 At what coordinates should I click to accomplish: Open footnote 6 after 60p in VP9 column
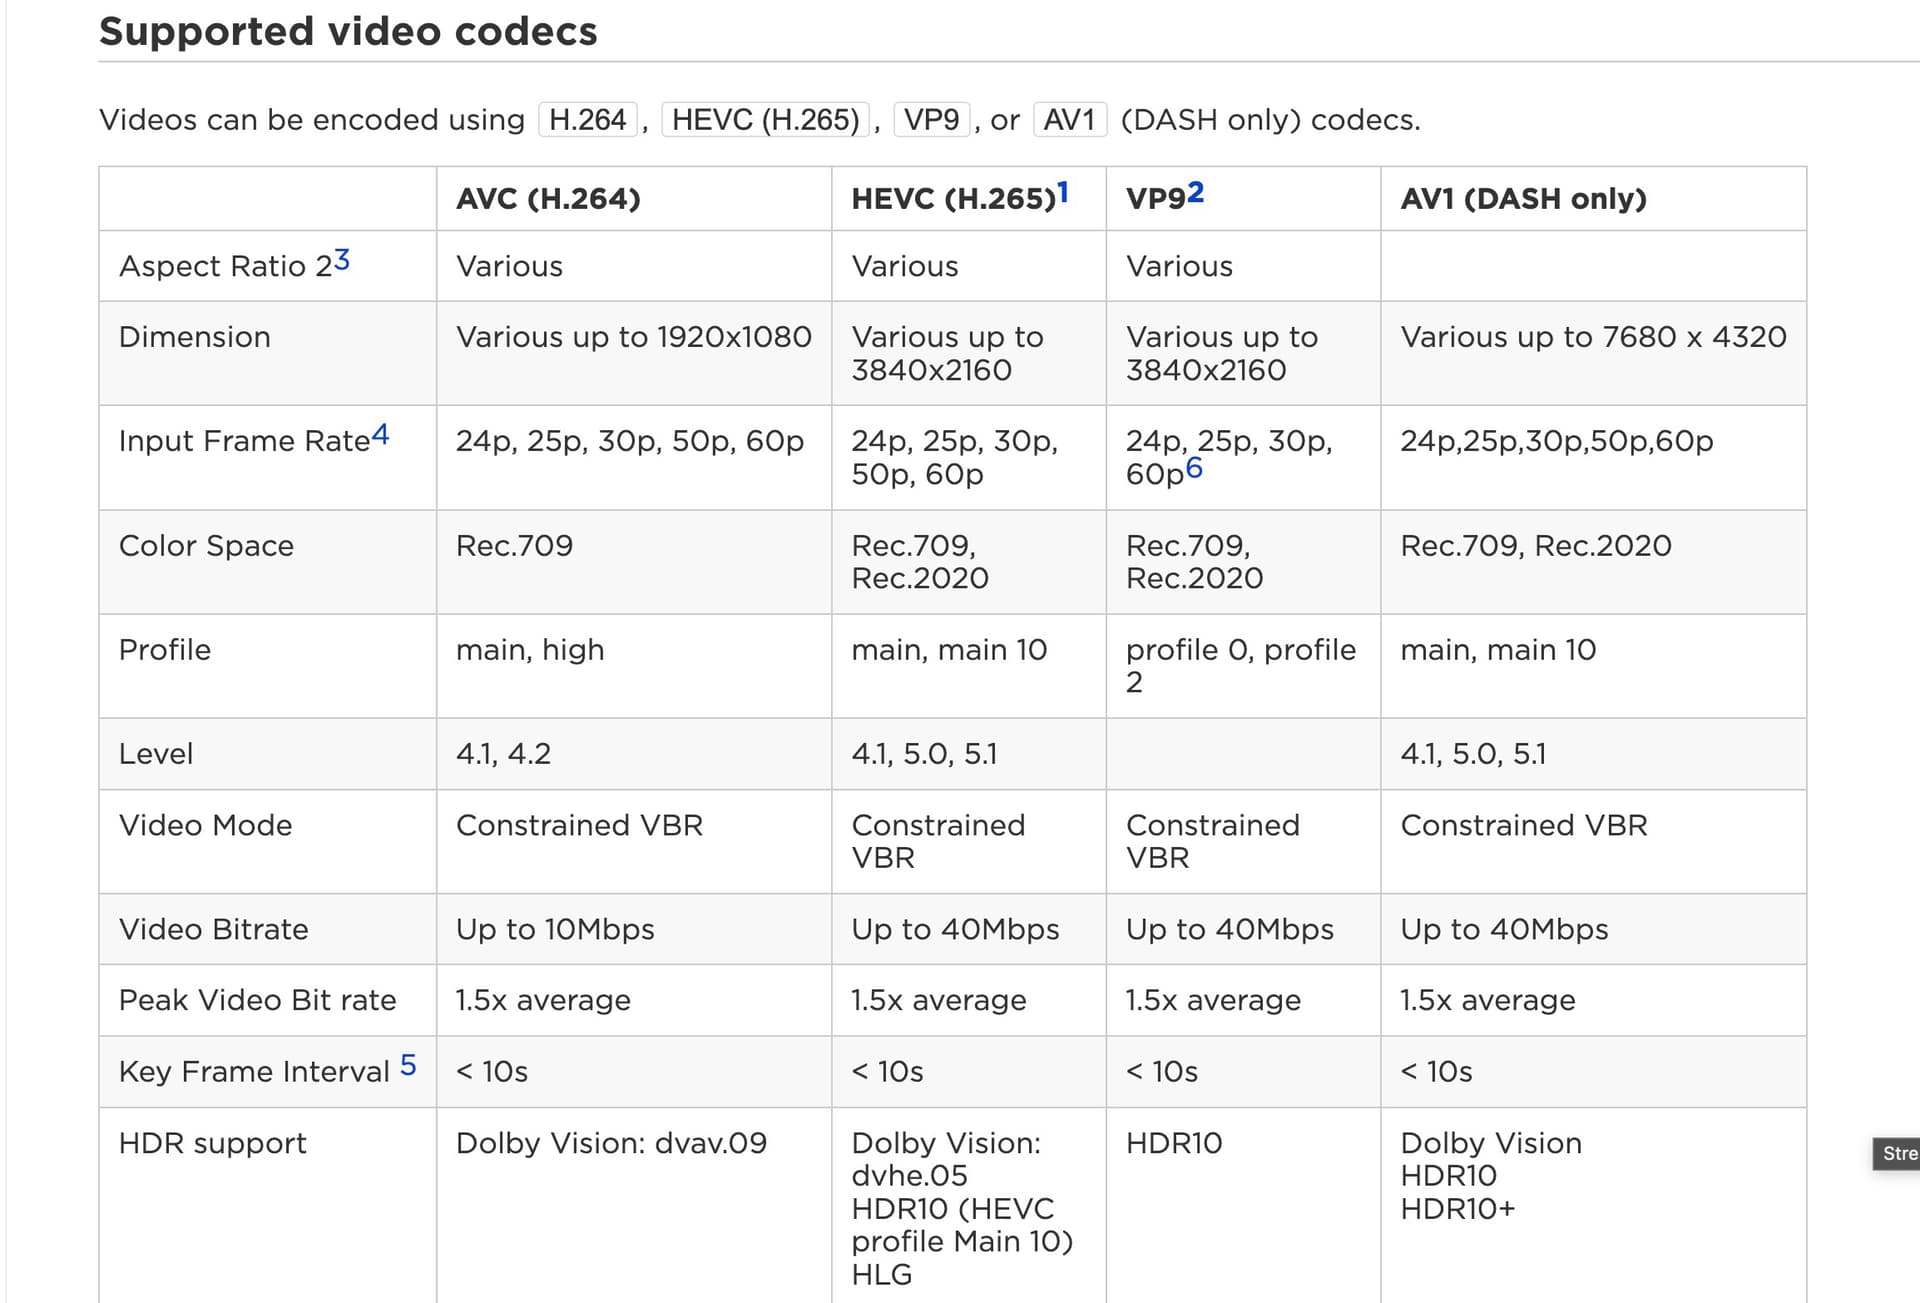[1194, 468]
